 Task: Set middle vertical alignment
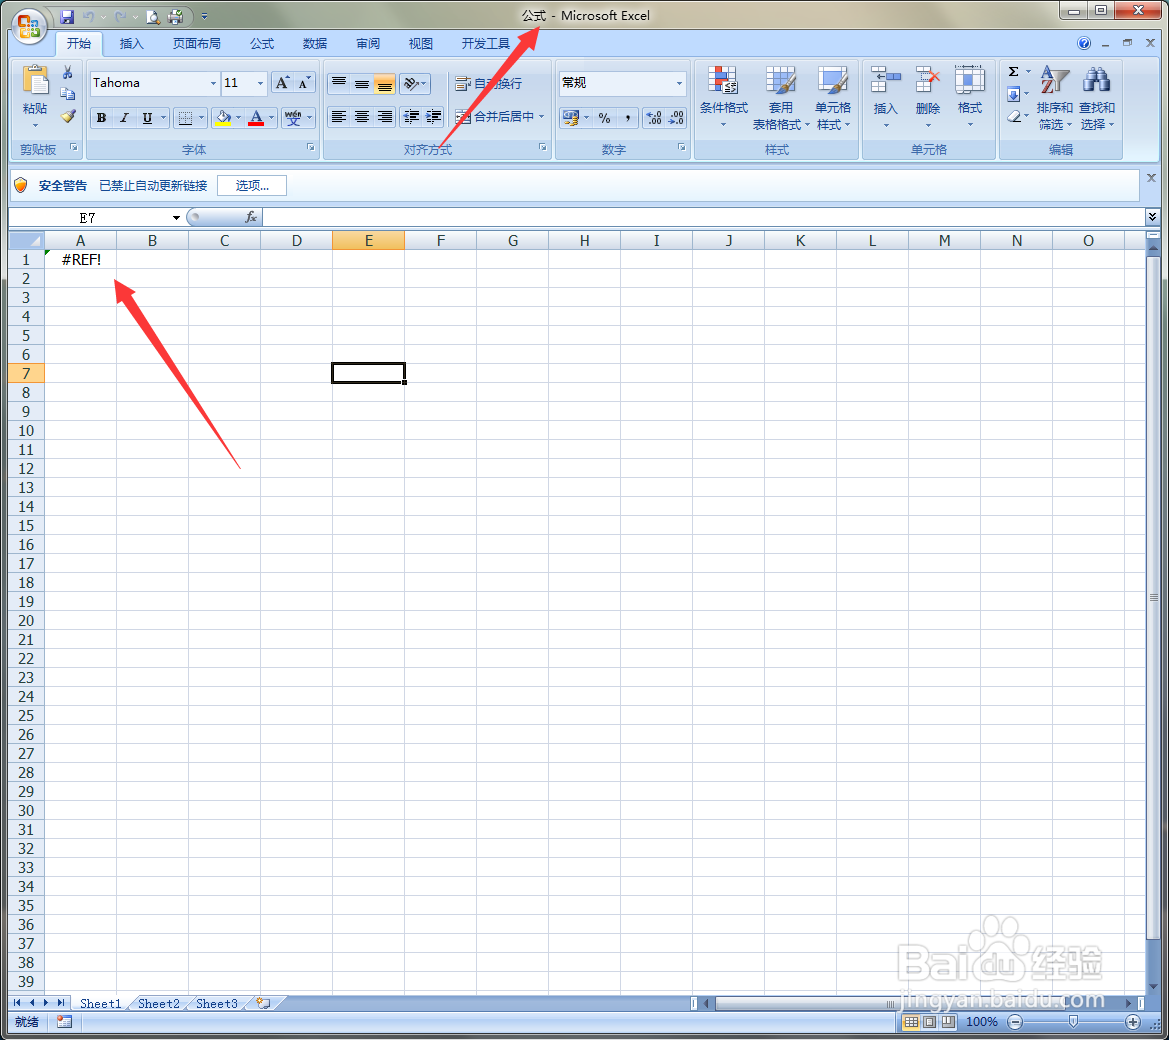click(362, 83)
